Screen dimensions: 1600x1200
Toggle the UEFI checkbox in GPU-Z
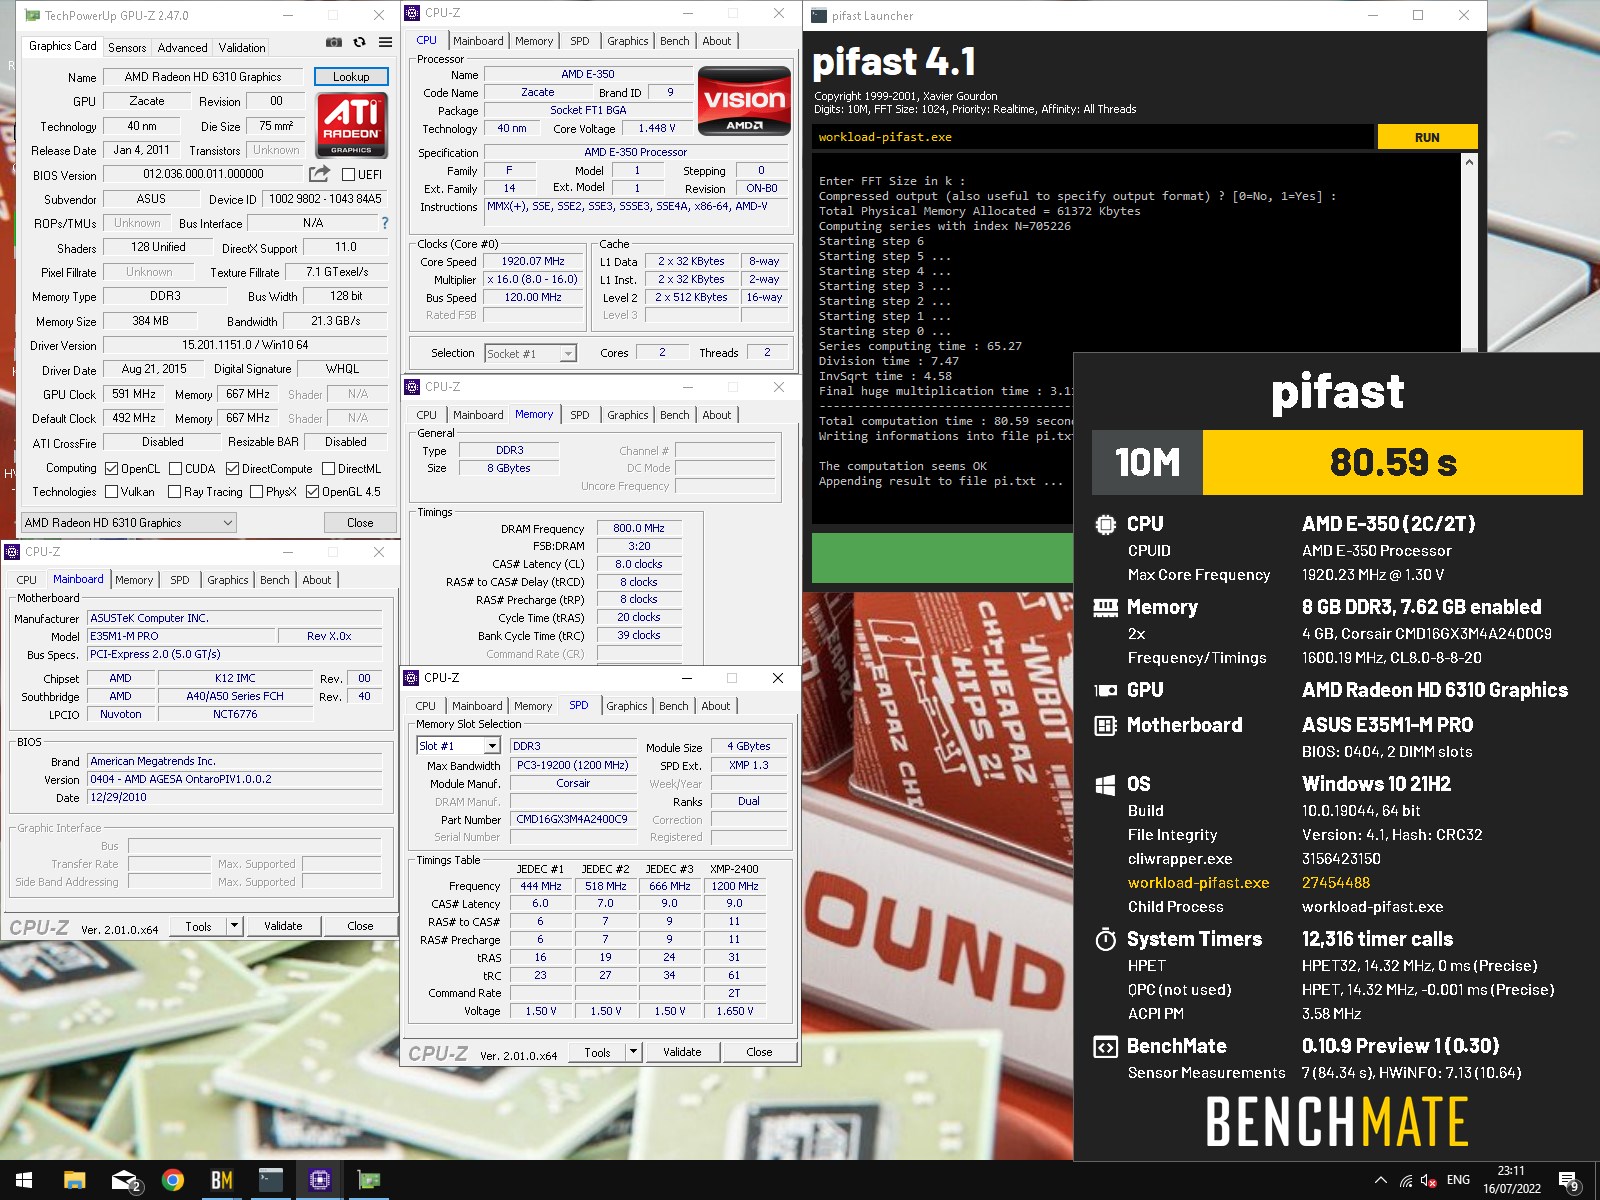coord(348,175)
